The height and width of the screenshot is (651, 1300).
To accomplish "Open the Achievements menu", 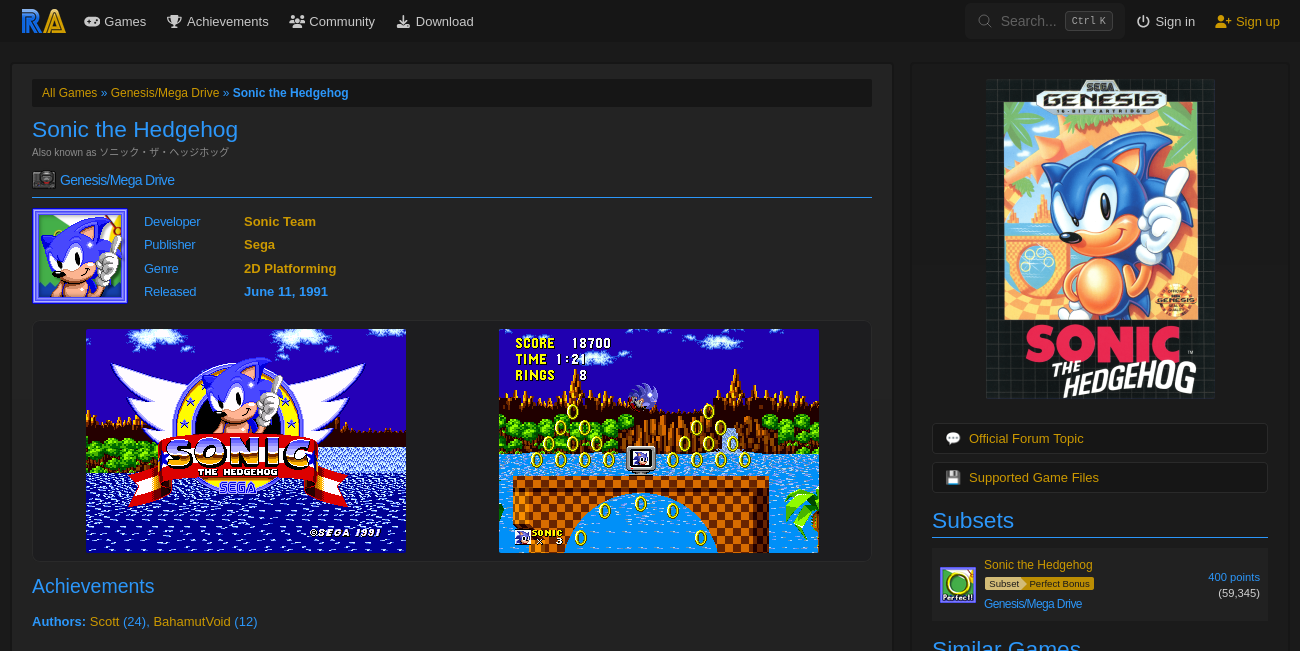I will coord(218,21).
